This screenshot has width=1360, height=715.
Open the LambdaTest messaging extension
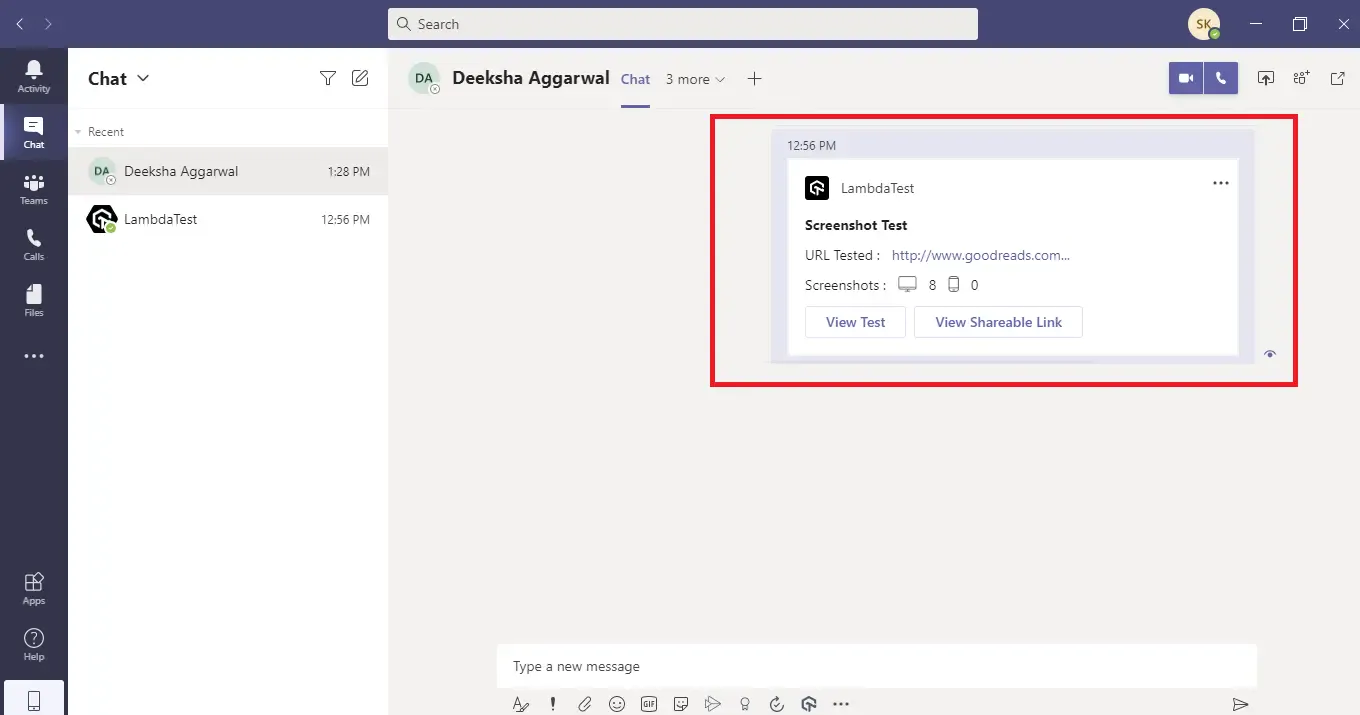[x=809, y=704]
